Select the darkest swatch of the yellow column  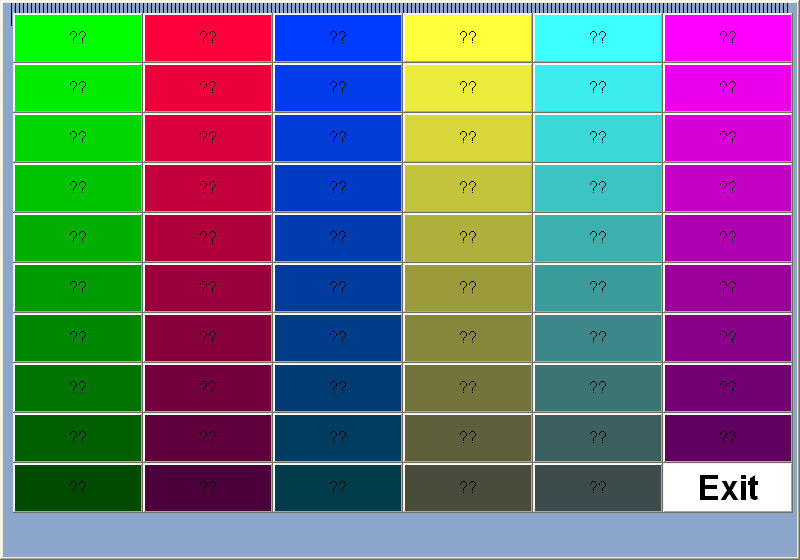click(x=468, y=488)
